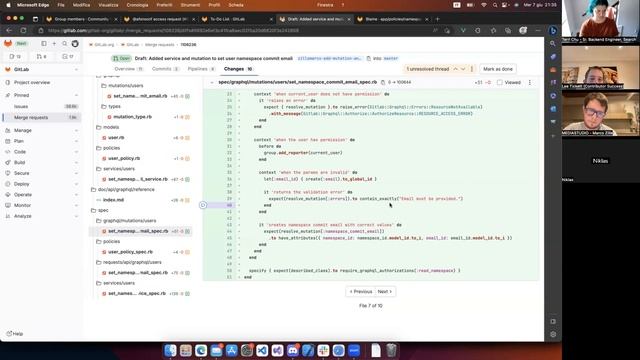
Task: Open Visual Studio Code in the dock
Action: 262,350
